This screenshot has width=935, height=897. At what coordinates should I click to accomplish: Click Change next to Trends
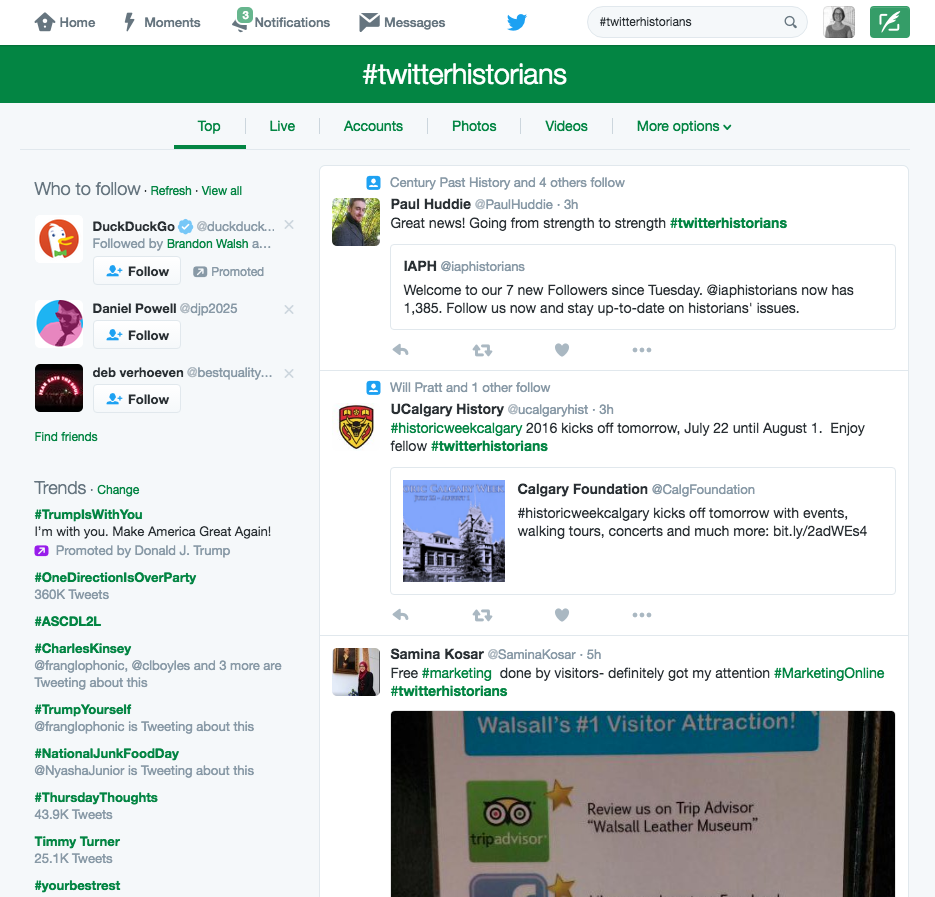pyautogui.click(x=118, y=490)
